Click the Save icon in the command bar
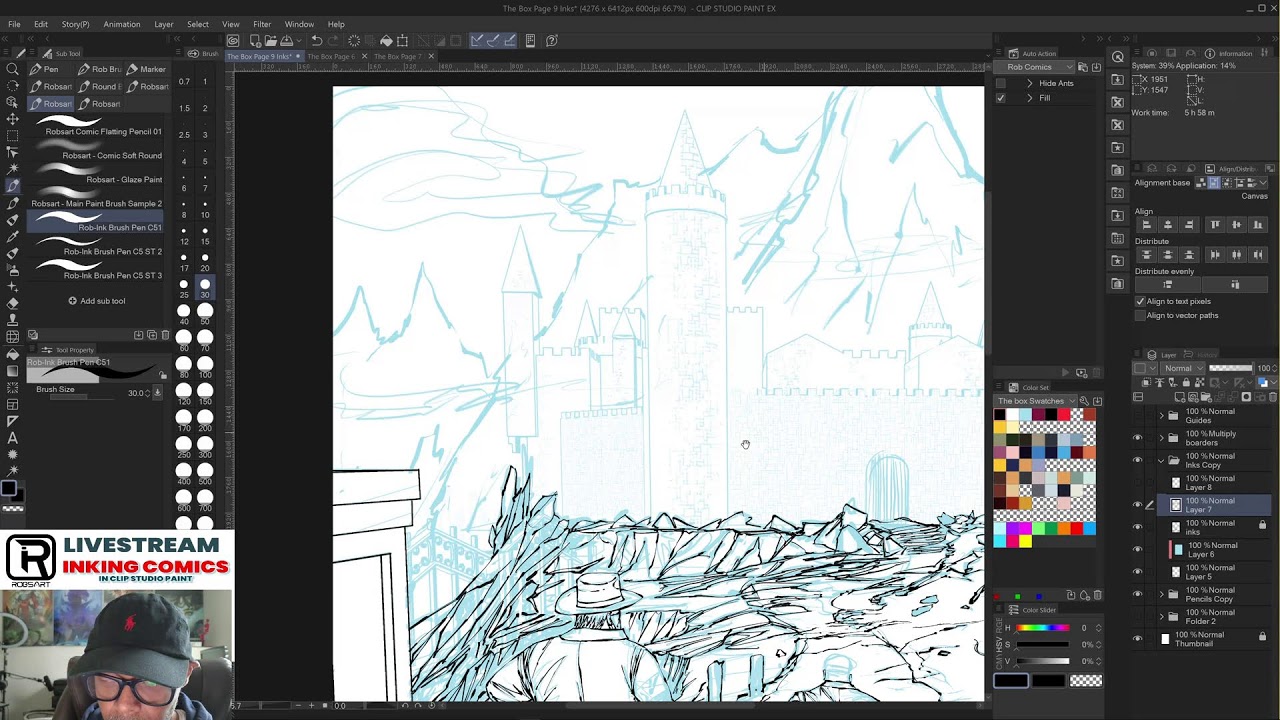The height and width of the screenshot is (720, 1280). click(286, 41)
